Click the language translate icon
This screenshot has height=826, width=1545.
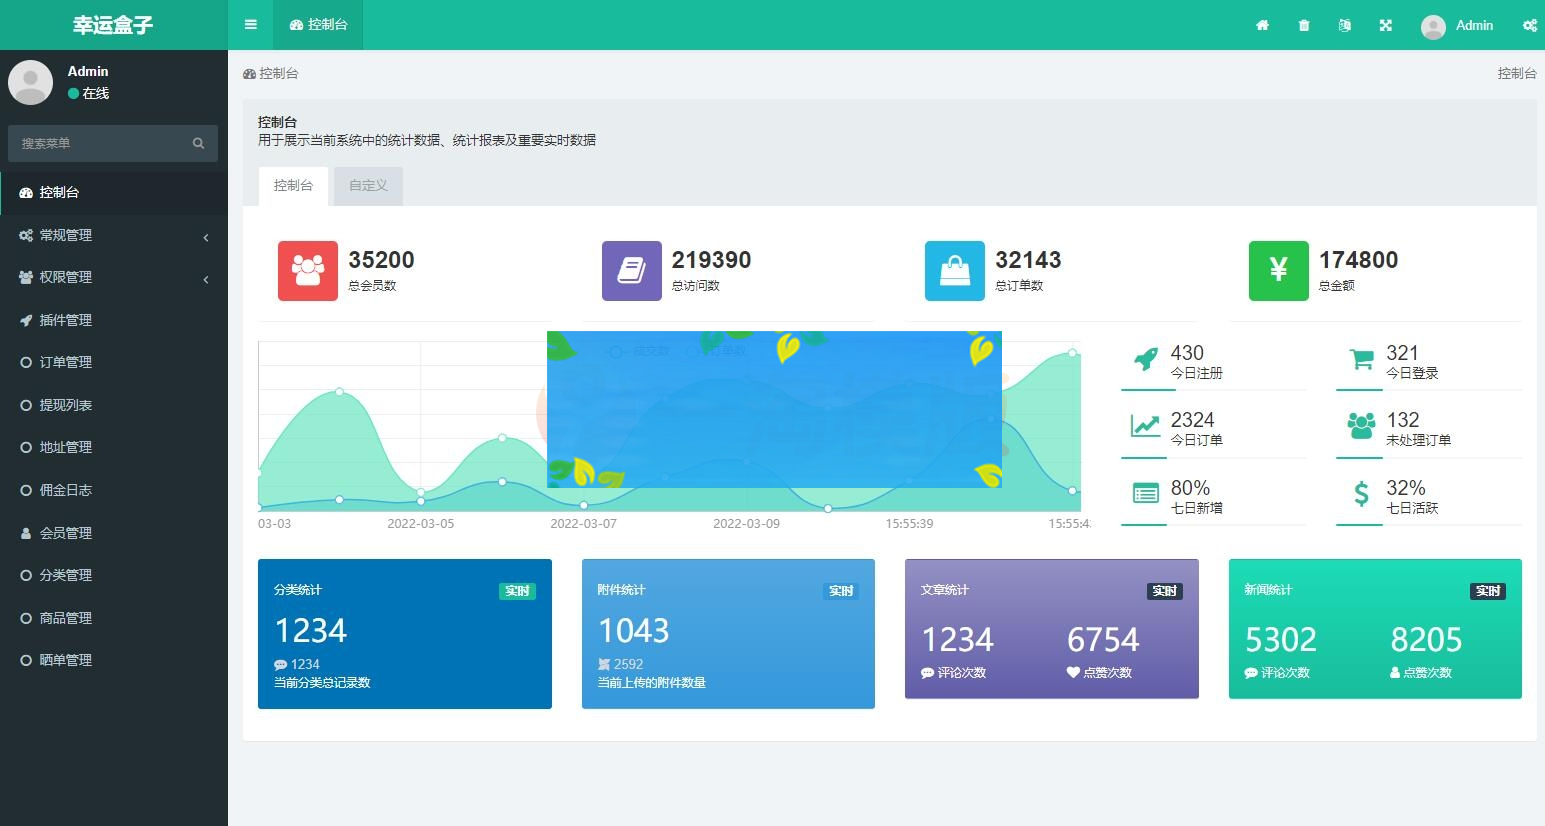(1345, 25)
